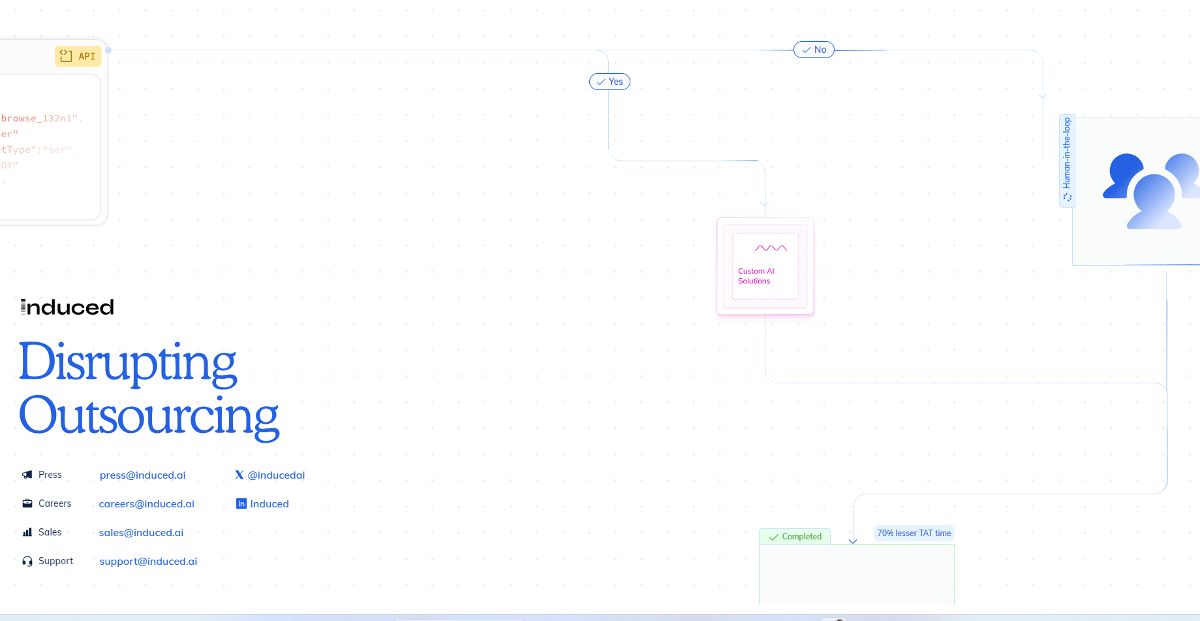Click the people illustration in the Human-in-the-loop panel
The width and height of the screenshot is (1200, 621).
1150,188
